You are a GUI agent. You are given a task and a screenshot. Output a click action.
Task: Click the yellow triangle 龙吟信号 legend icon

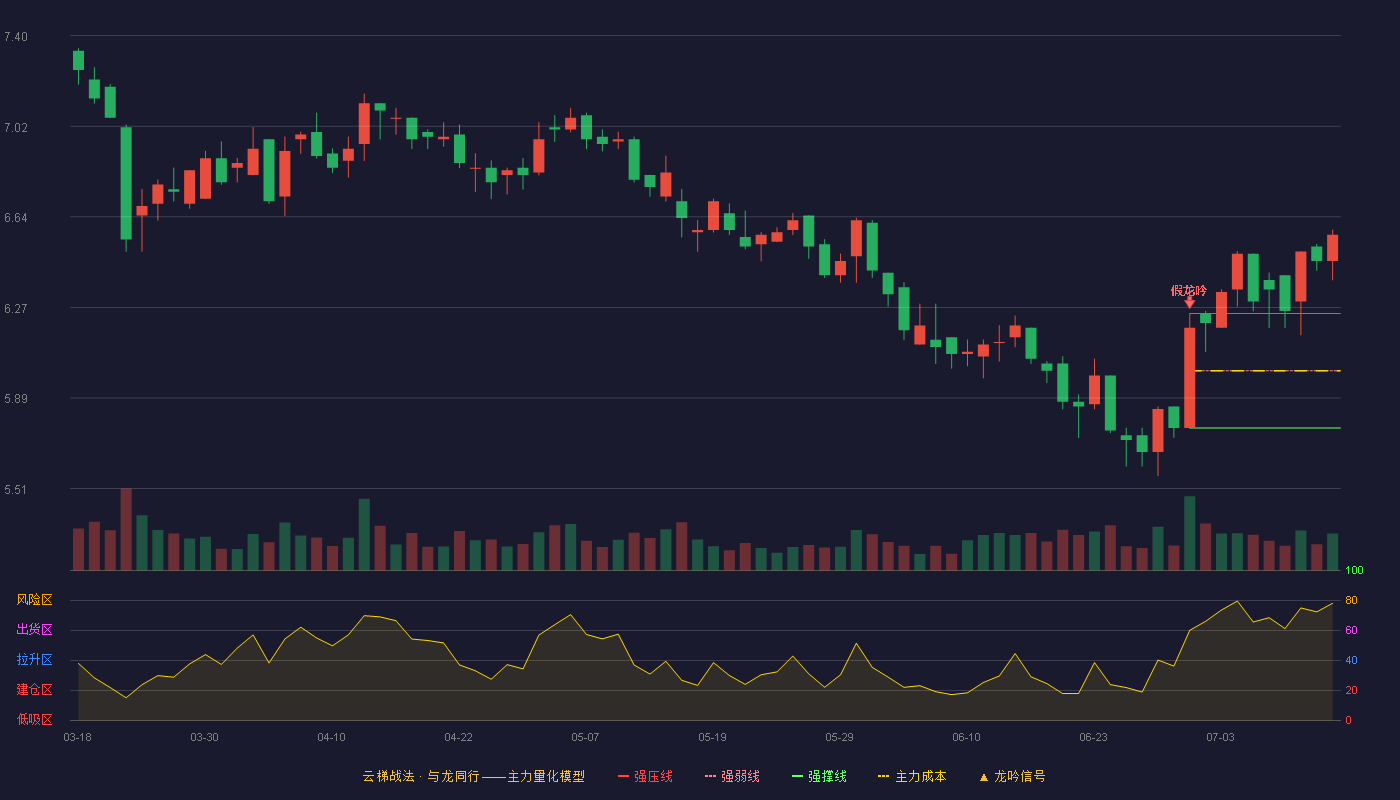click(983, 777)
